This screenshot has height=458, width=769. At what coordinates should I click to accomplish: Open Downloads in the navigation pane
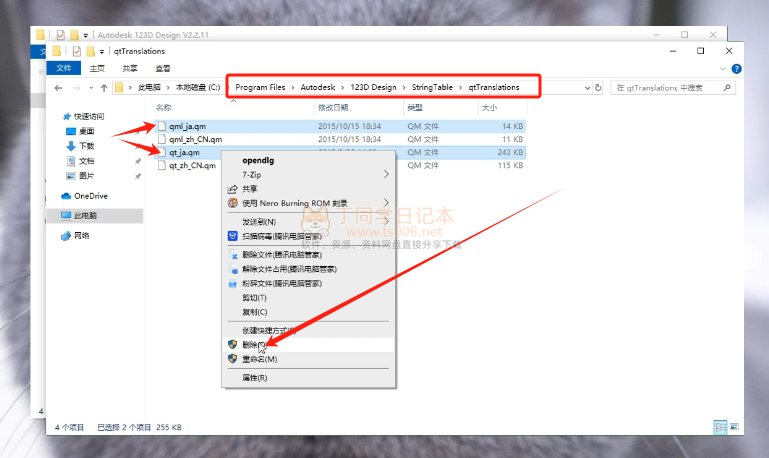(x=80, y=146)
